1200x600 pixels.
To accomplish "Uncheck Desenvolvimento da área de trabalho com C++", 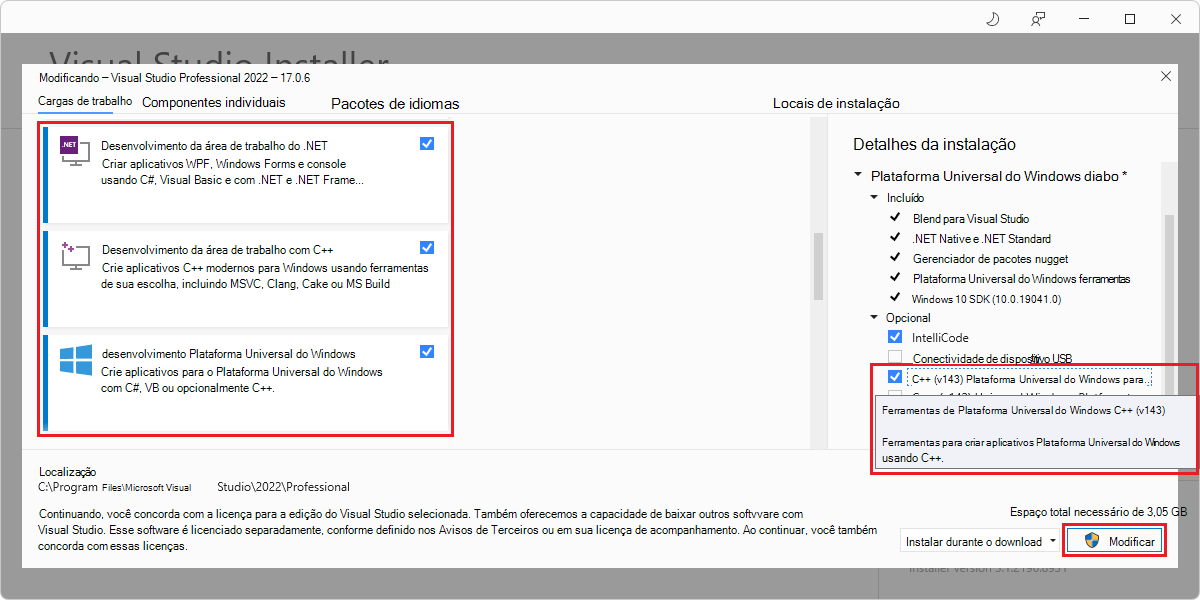I will pos(427,248).
